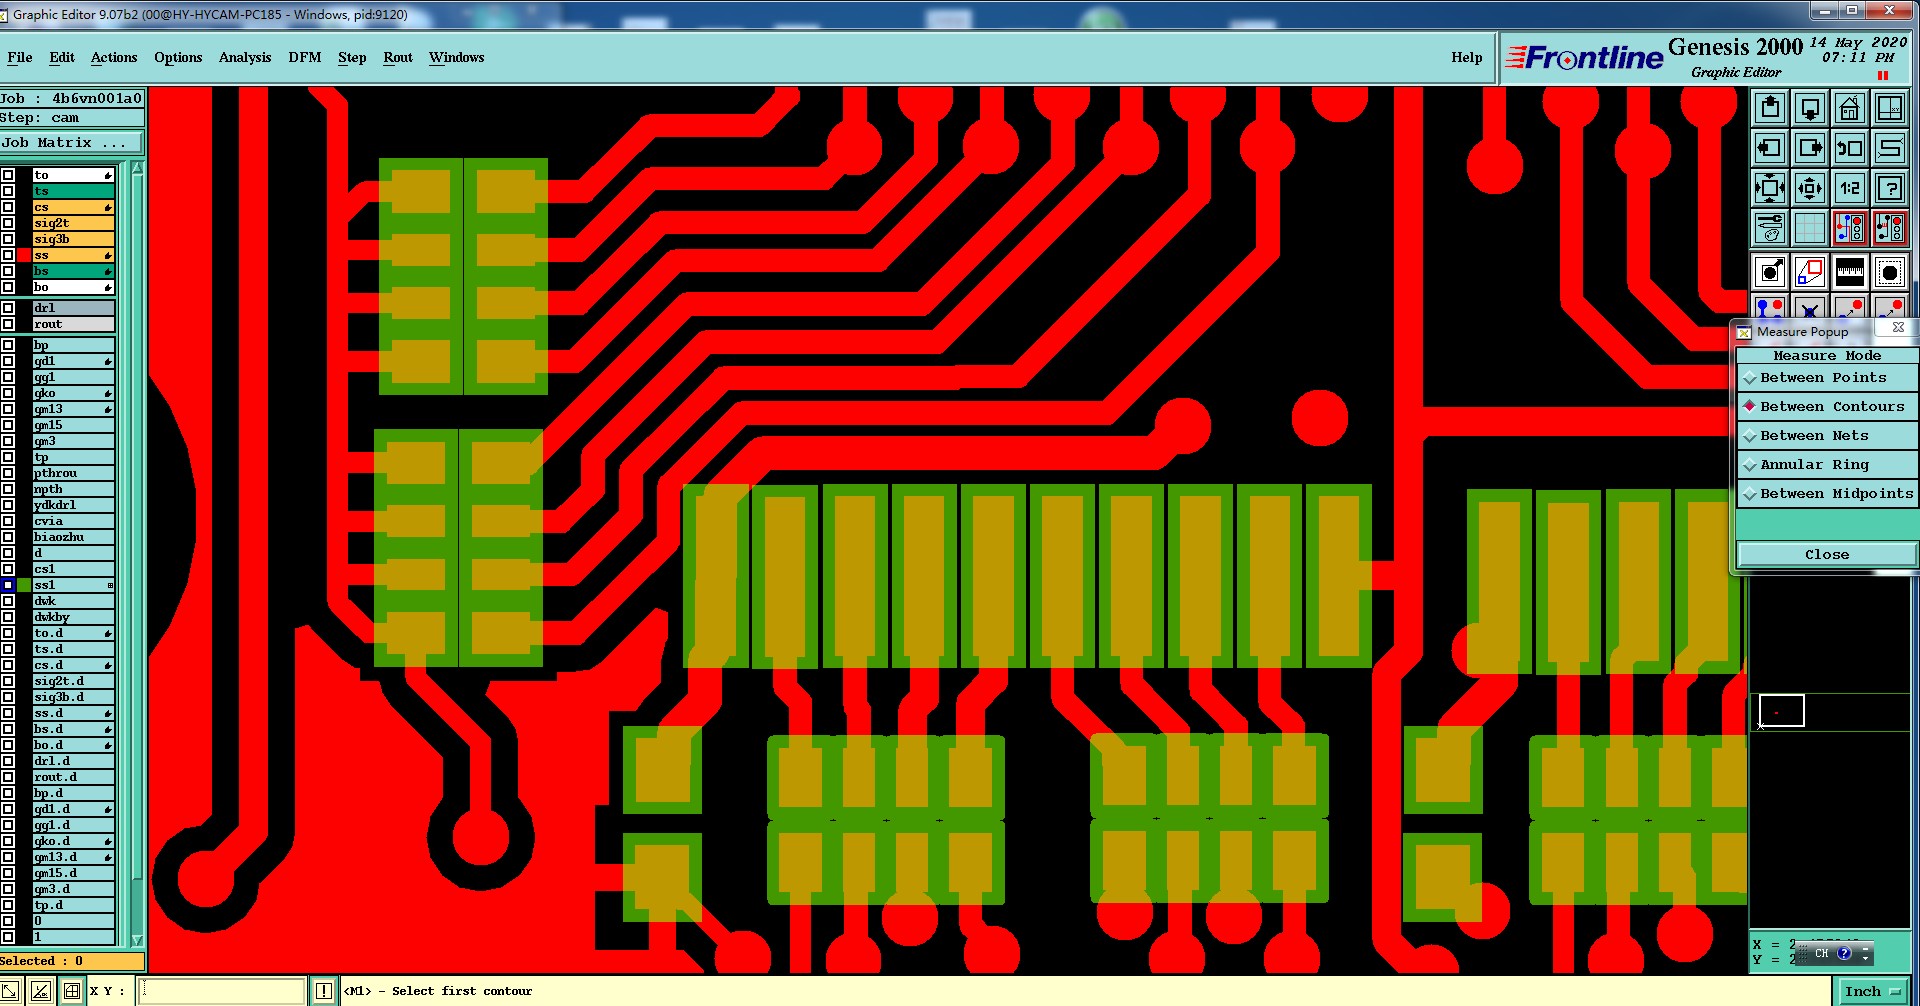The image size is (1920, 1006).
Task: Click the red color swatch of layer ss
Action: (x=24, y=255)
